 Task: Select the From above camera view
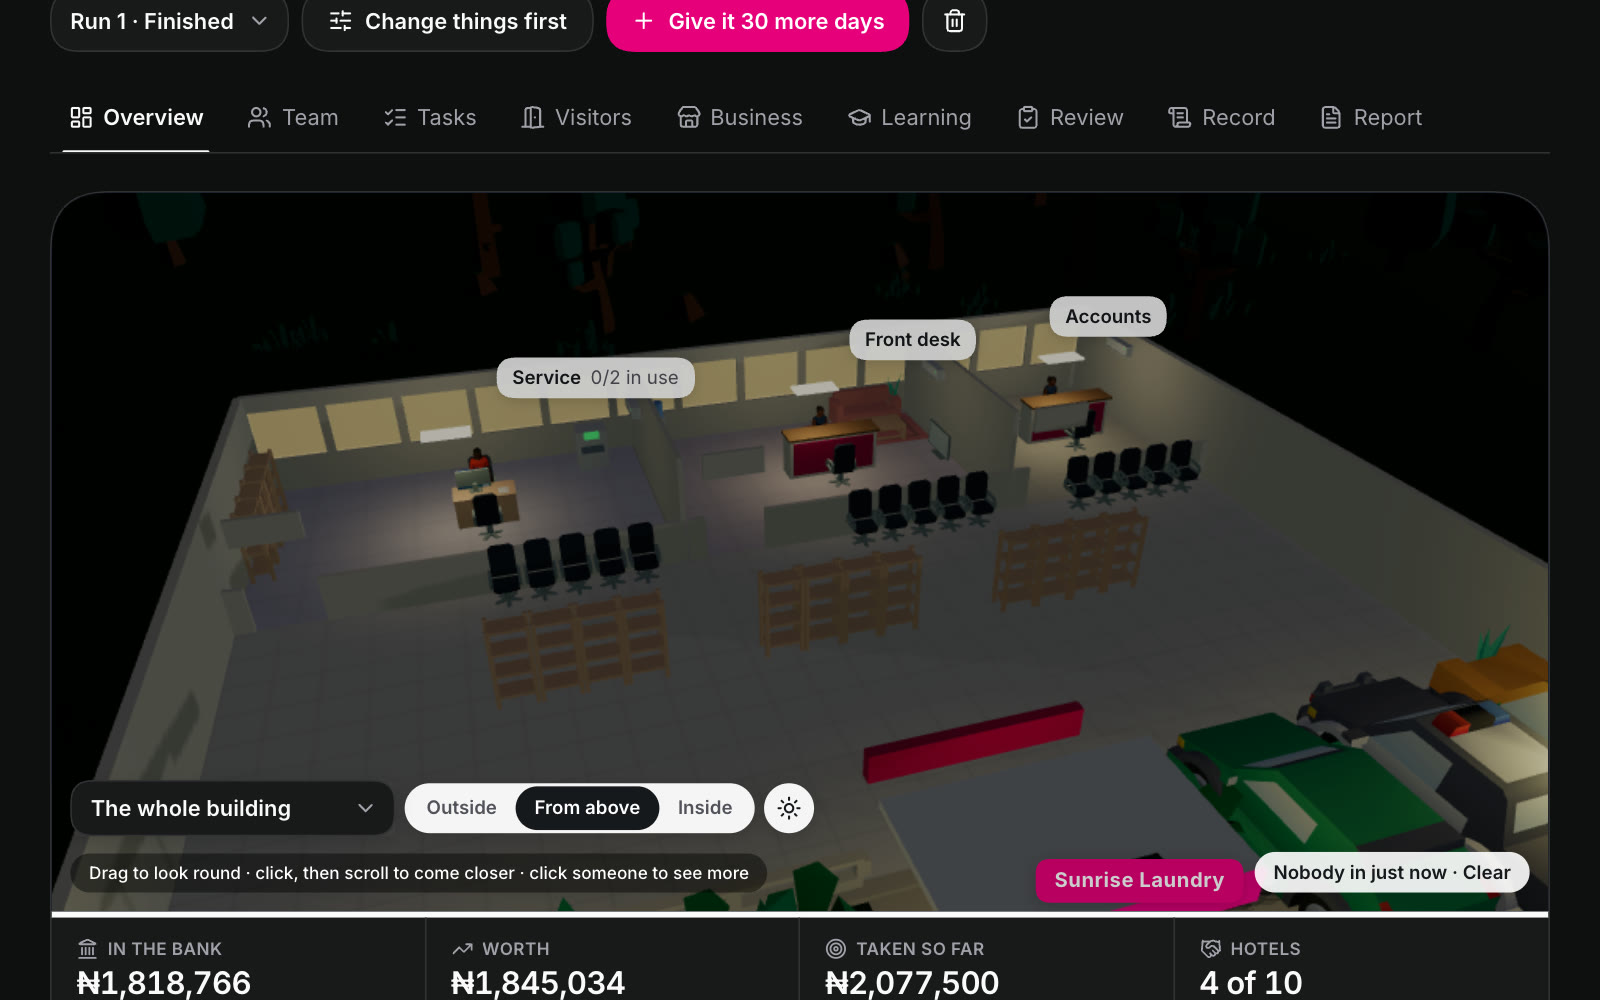[587, 808]
